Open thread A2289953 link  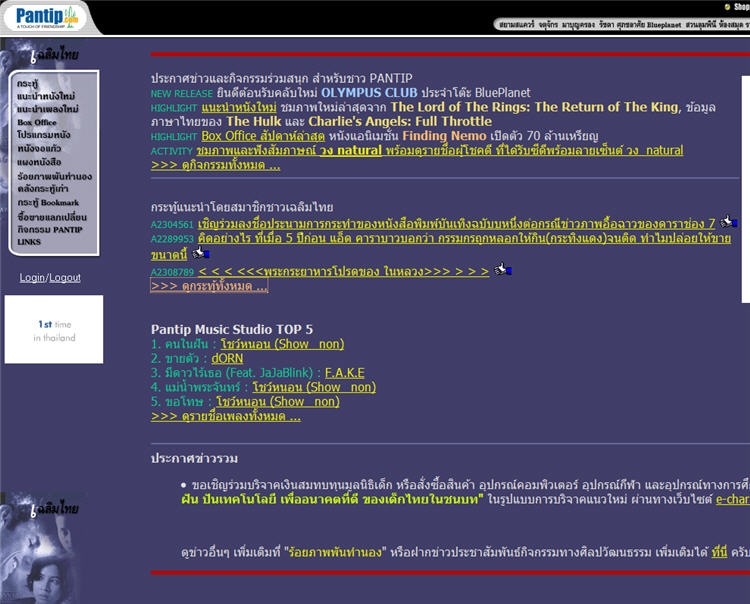(441, 246)
